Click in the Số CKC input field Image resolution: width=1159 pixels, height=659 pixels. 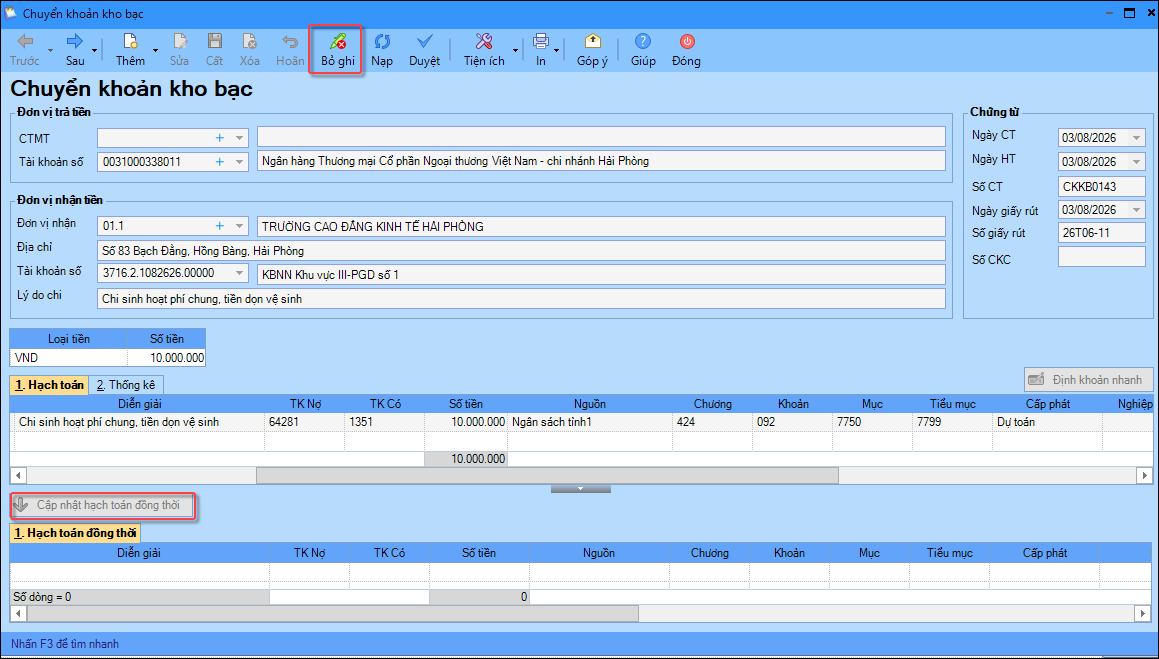tap(1101, 256)
